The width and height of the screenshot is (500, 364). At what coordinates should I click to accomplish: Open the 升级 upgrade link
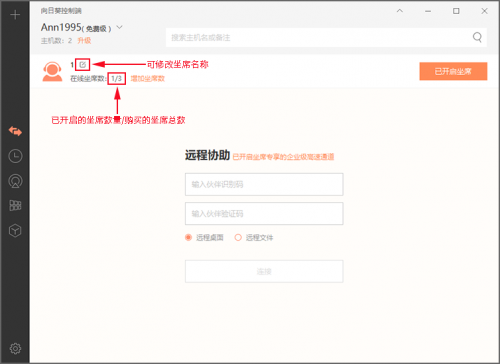84,41
